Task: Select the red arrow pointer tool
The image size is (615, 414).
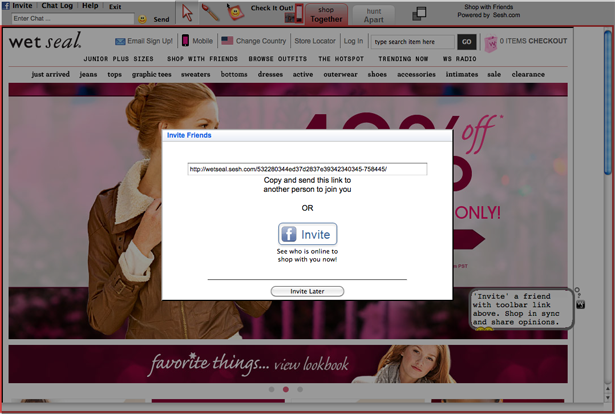Action: (x=187, y=13)
